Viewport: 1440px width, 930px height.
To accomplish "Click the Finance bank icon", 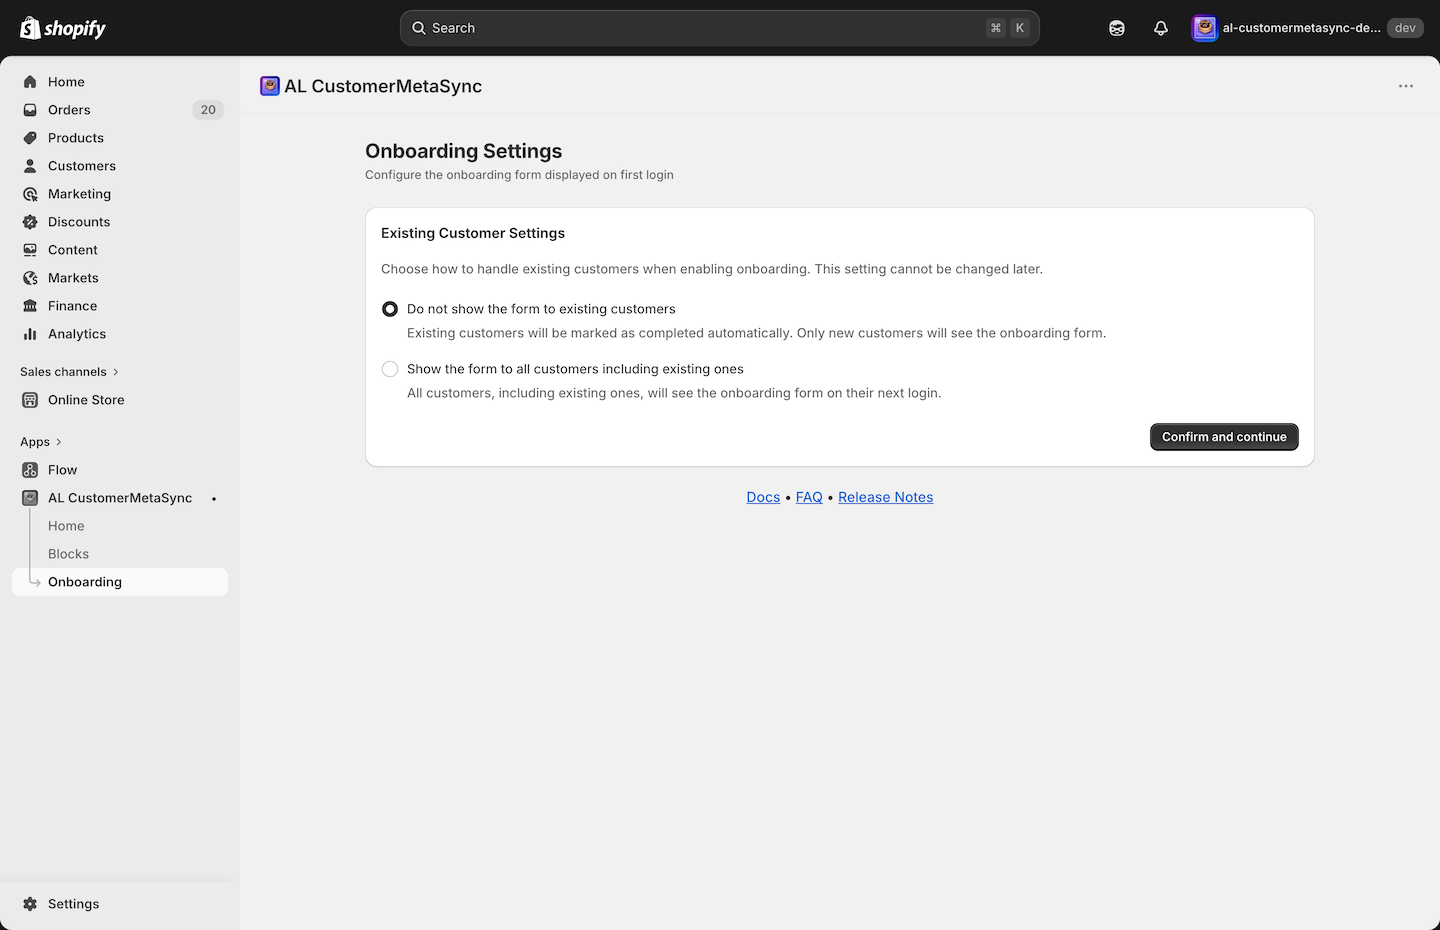I will tap(30, 306).
